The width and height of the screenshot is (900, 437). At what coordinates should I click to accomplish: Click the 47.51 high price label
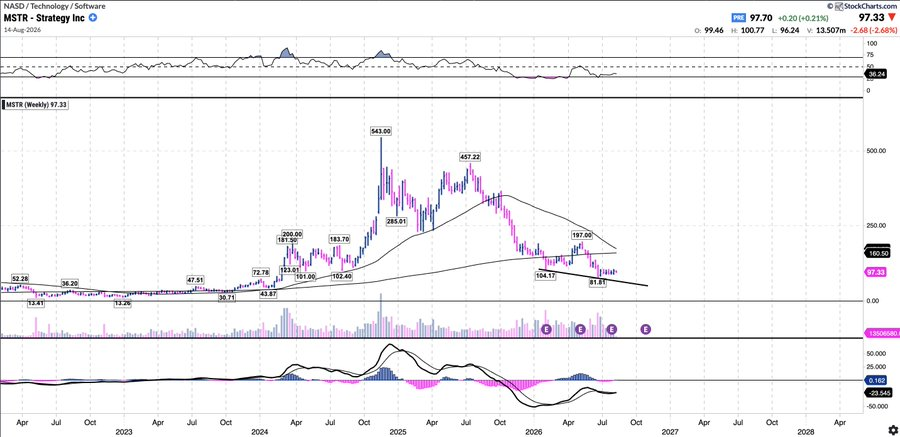point(196,280)
